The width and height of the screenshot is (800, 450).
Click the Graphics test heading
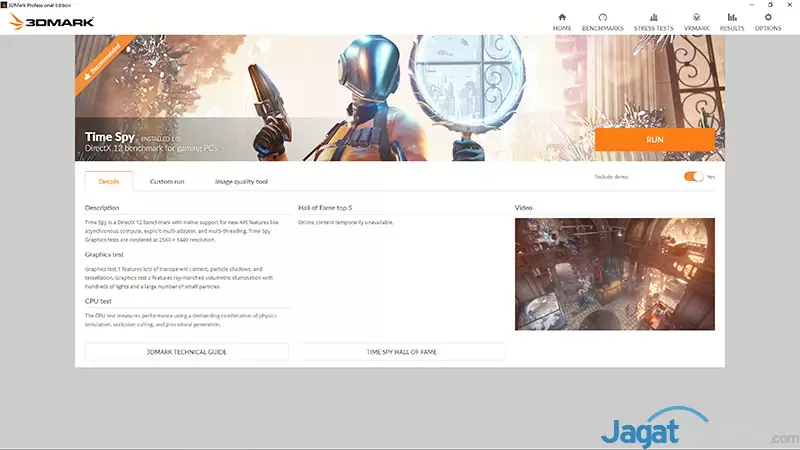point(104,254)
